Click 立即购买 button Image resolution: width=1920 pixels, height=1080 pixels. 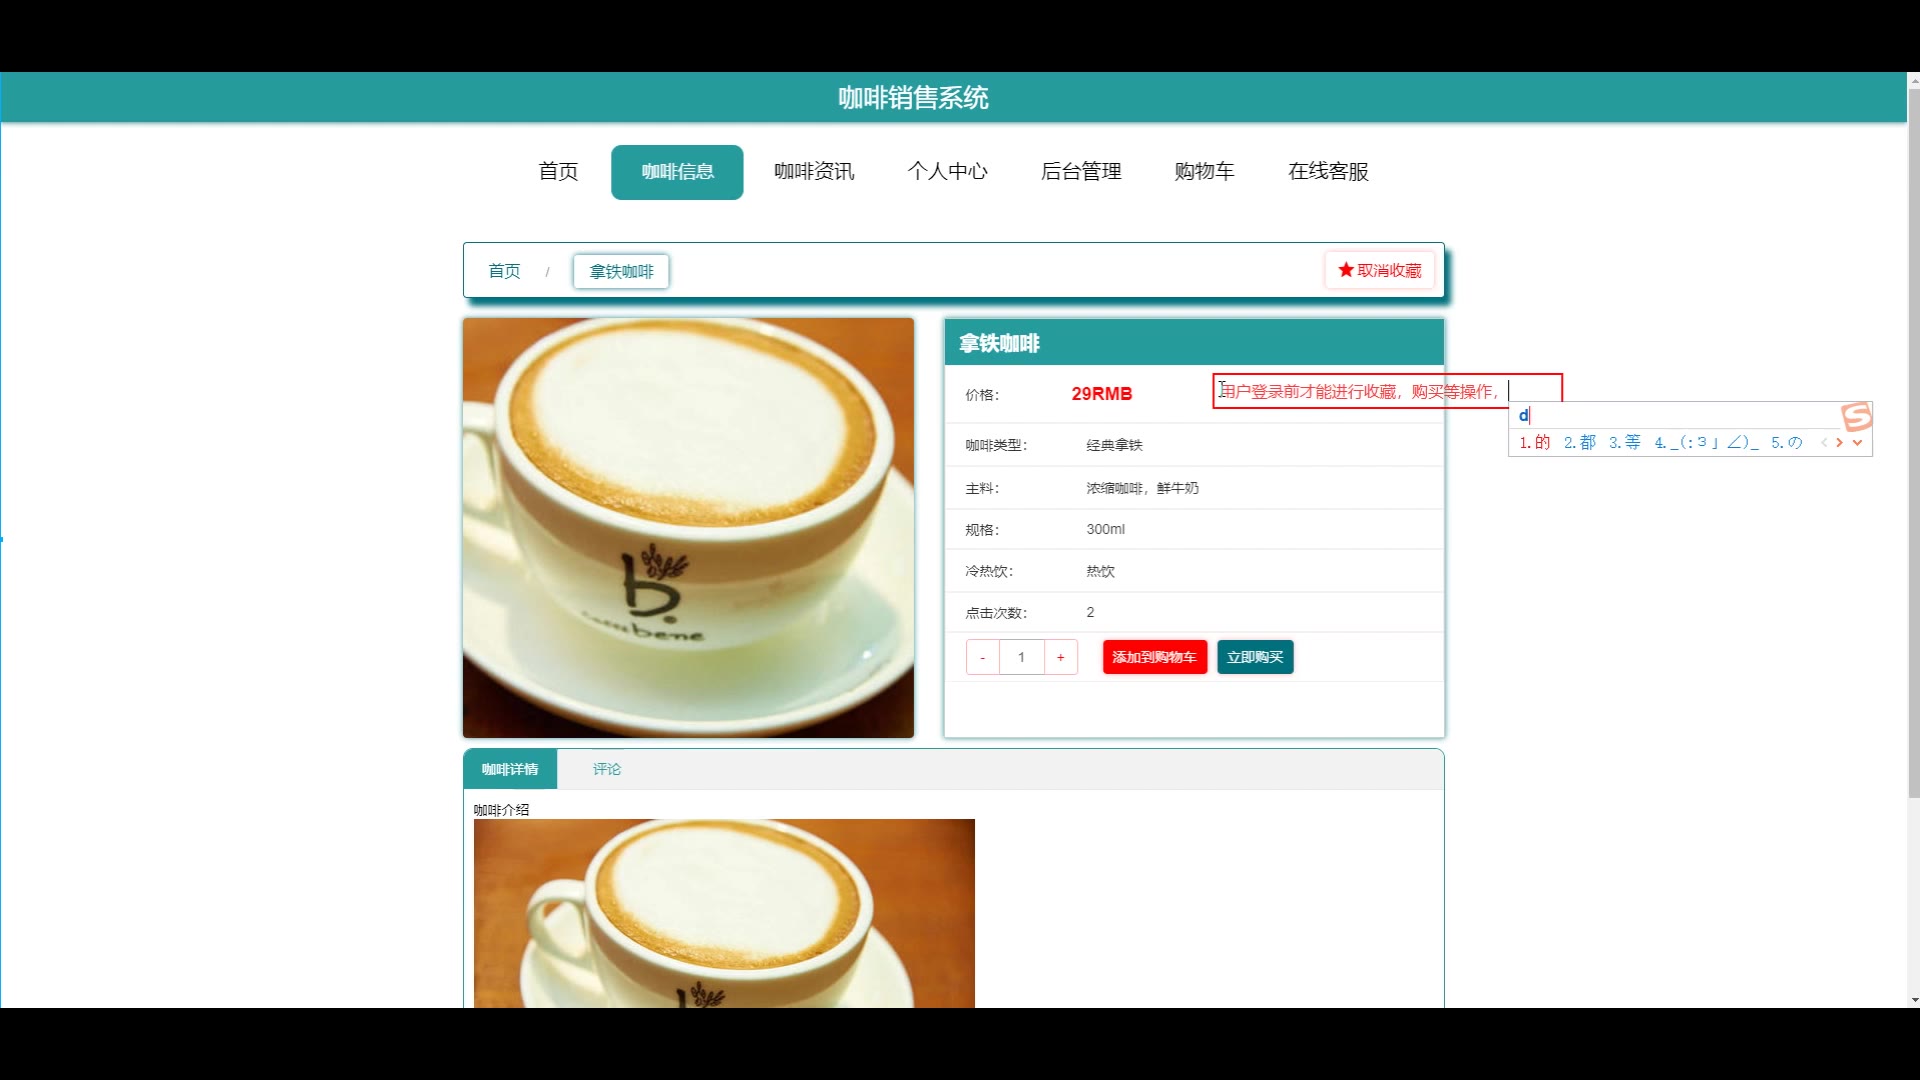coord(1254,657)
